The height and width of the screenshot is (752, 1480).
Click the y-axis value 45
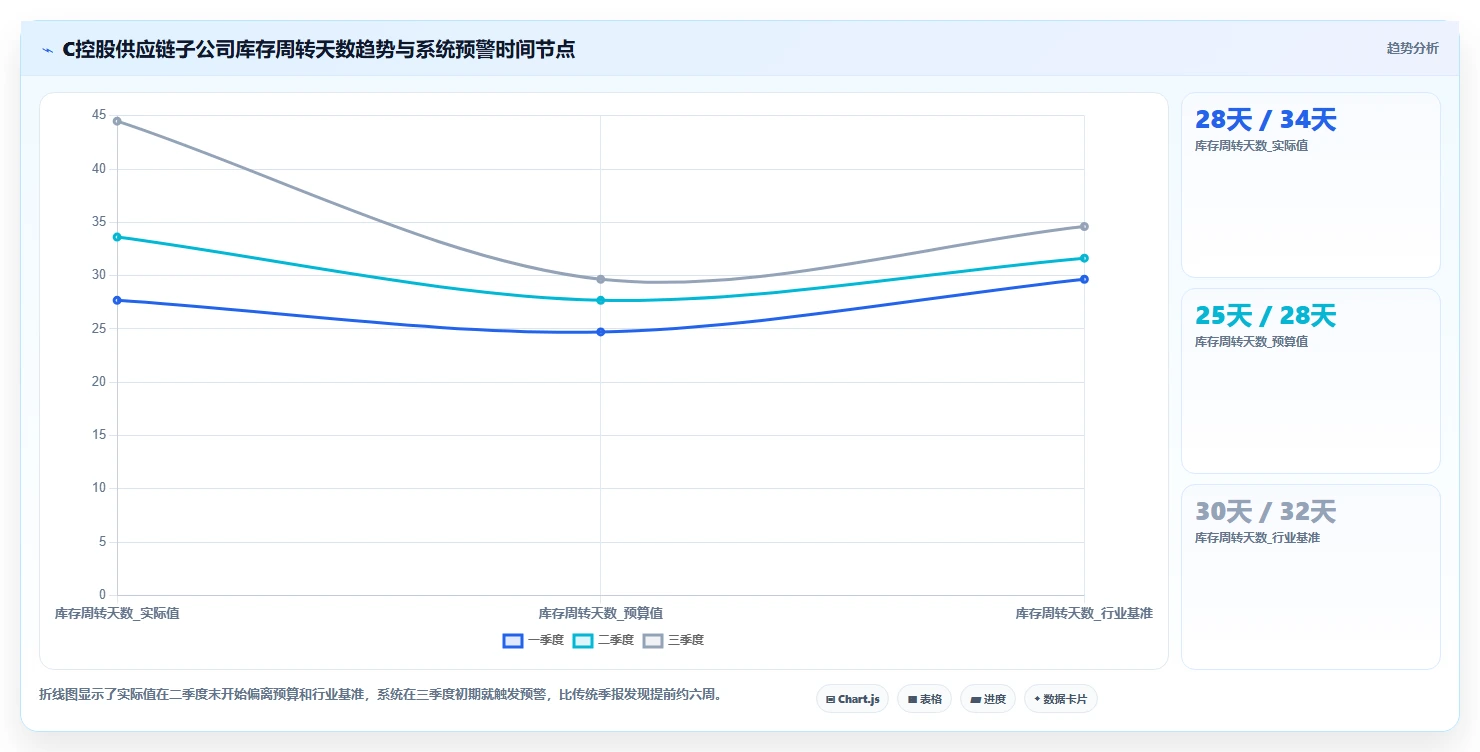point(99,115)
